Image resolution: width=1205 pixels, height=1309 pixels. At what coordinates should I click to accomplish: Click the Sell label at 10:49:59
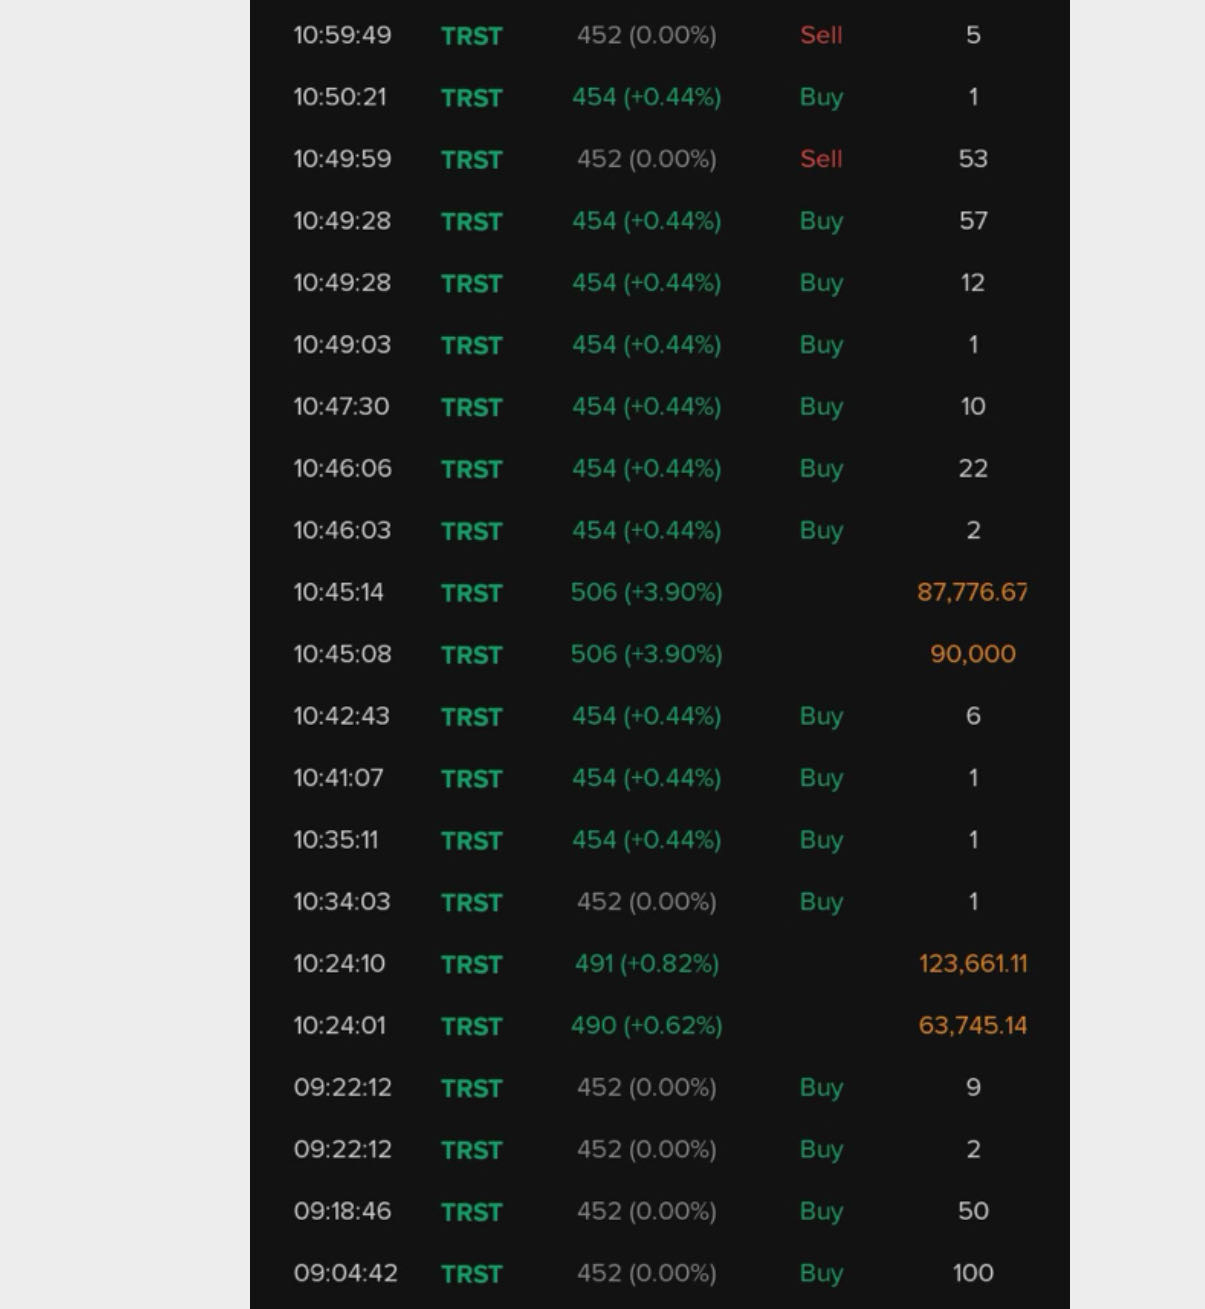coord(821,159)
